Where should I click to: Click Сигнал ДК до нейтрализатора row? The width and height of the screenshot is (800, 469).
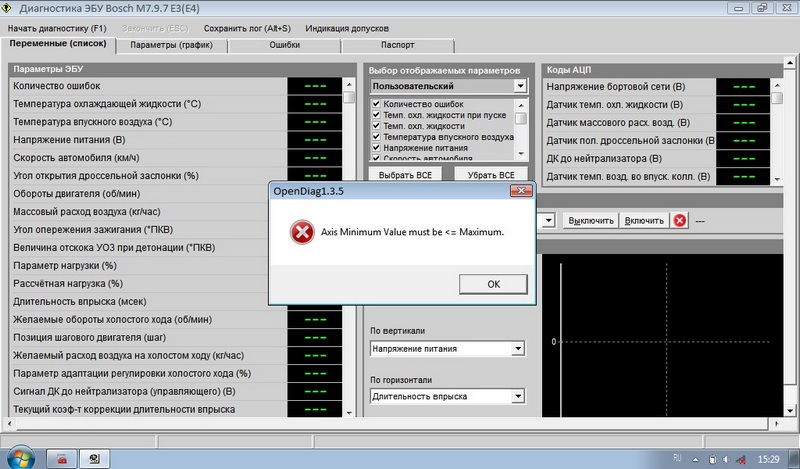176,391
